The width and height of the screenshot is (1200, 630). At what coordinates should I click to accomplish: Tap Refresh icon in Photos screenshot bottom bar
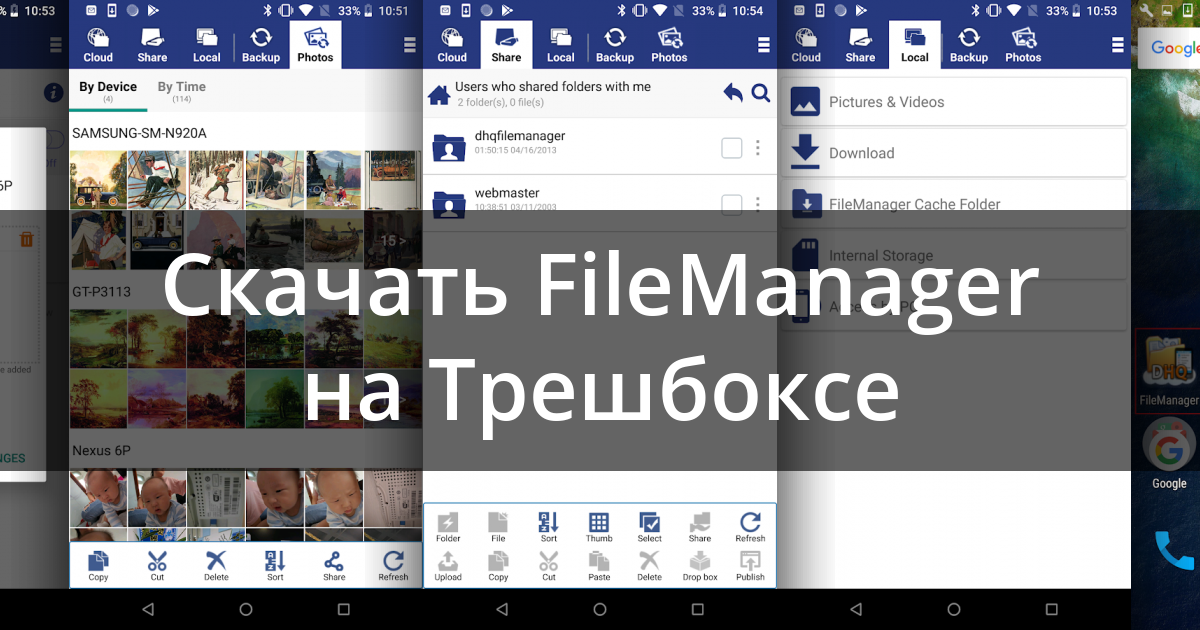[x=393, y=565]
